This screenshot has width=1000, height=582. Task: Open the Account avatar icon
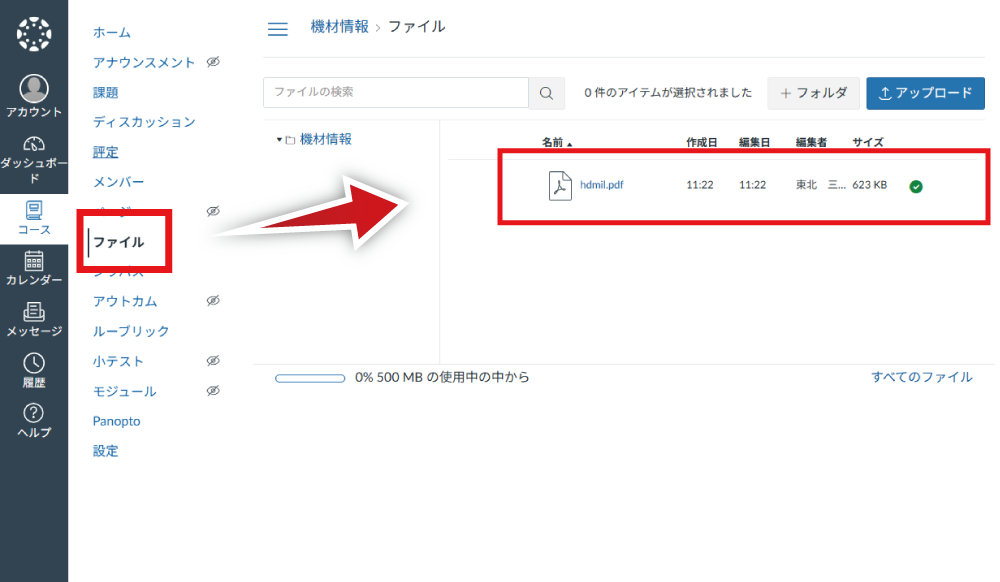(34, 89)
